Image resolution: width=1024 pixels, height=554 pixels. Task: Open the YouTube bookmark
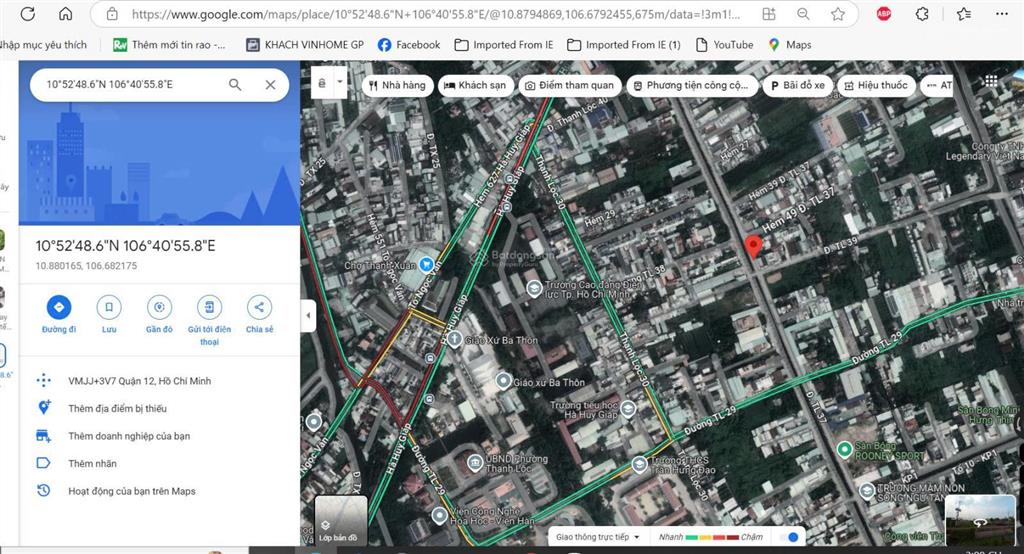pyautogui.click(x=725, y=45)
